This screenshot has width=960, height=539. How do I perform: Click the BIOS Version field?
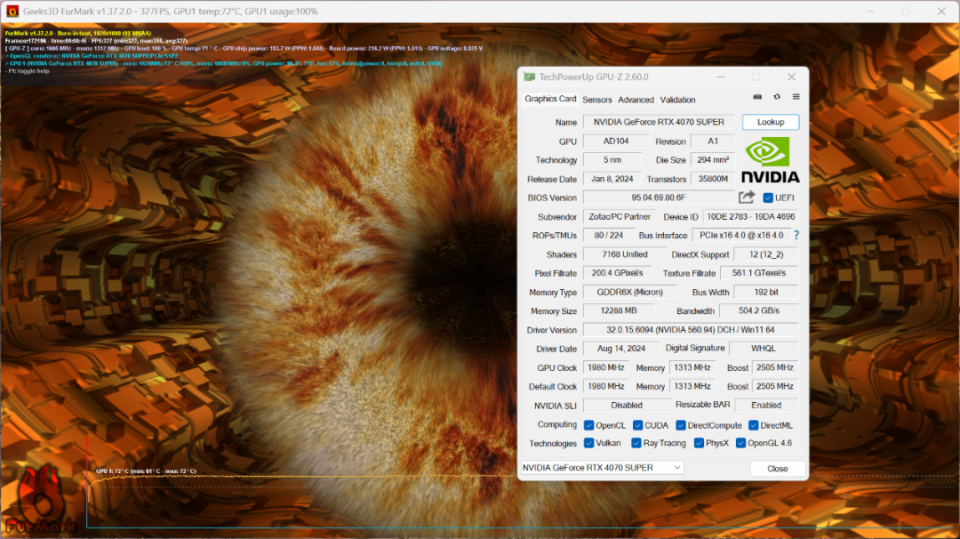point(659,197)
